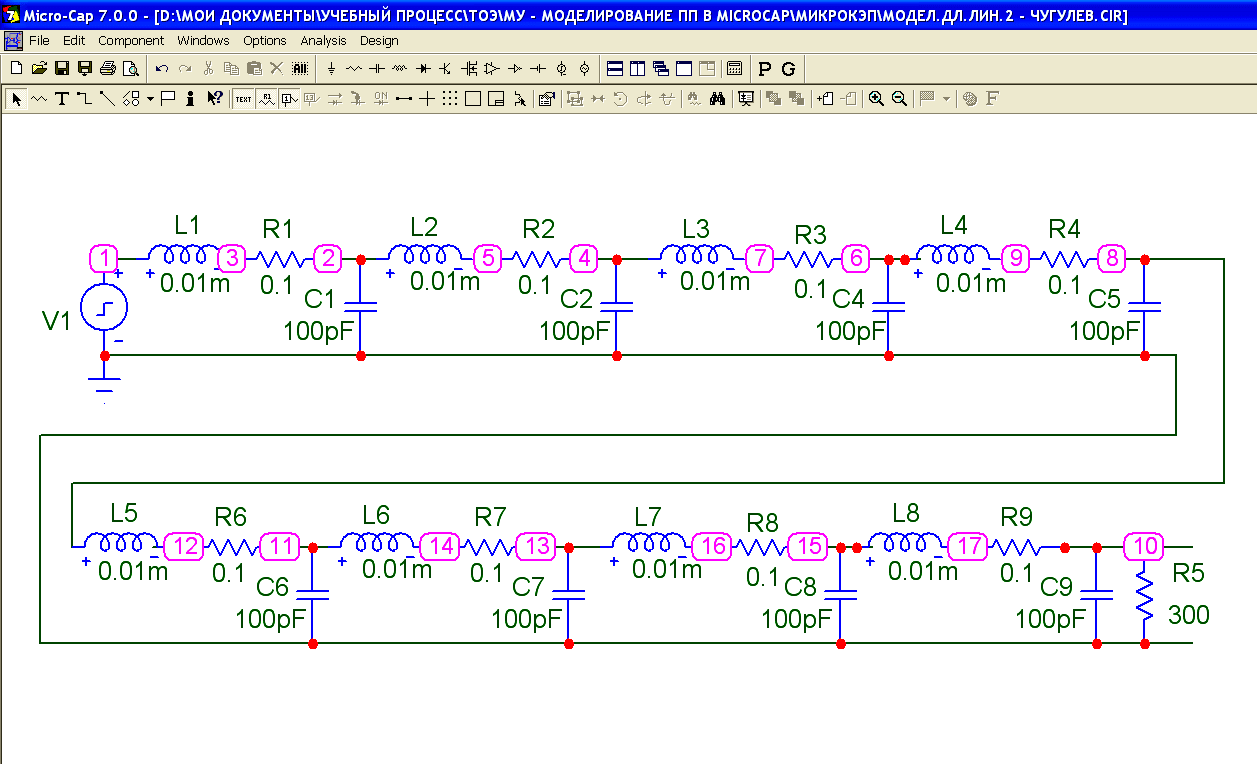Image resolution: width=1257 pixels, height=764 pixels.
Task: Select the diode component tool
Action: (x=423, y=69)
